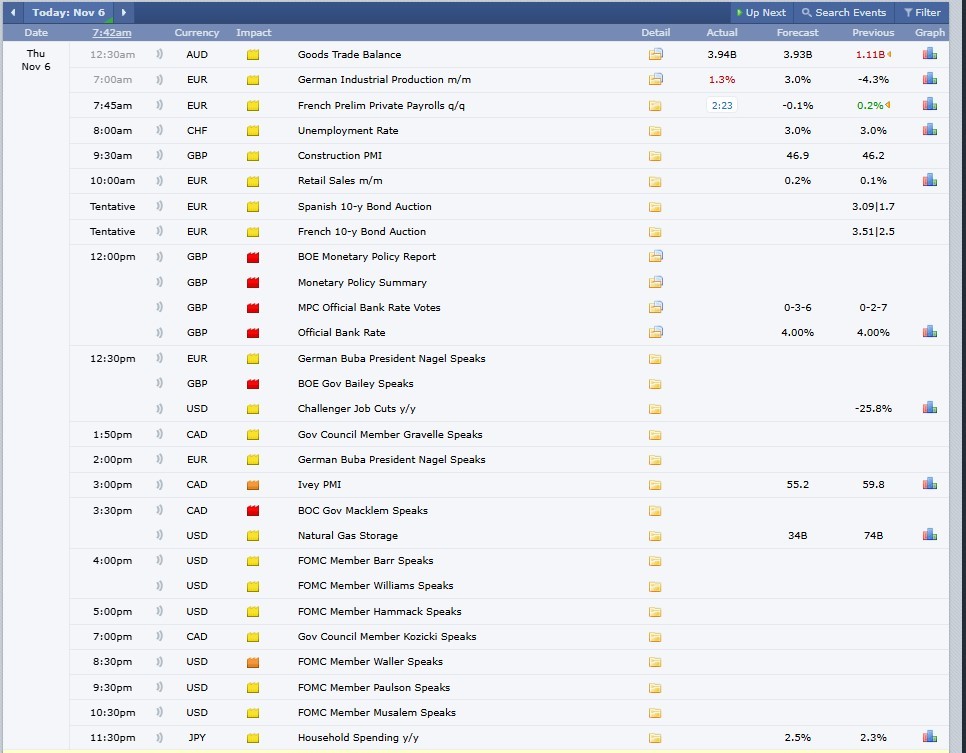The width and height of the screenshot is (966, 753).
Task: Click the Search Events magnifier
Action: pyautogui.click(x=807, y=13)
